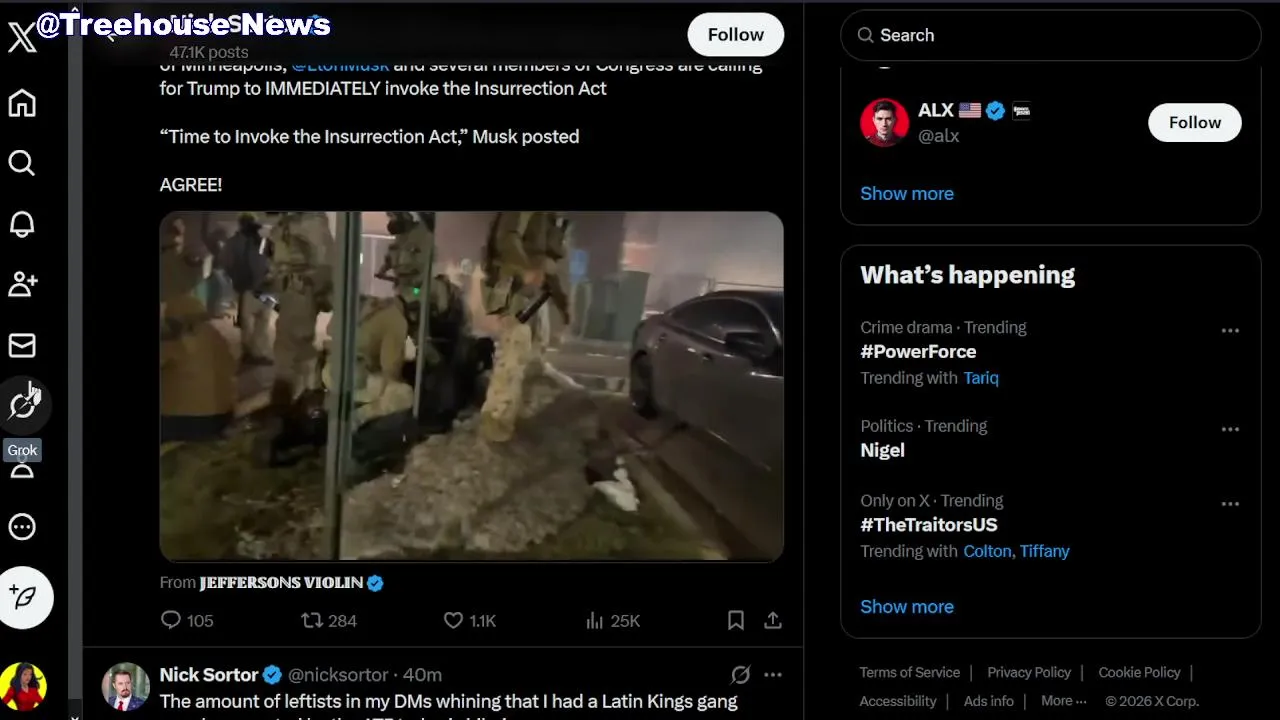1280x720 pixels.
Task: Follow the ALX account
Action: click(1194, 123)
